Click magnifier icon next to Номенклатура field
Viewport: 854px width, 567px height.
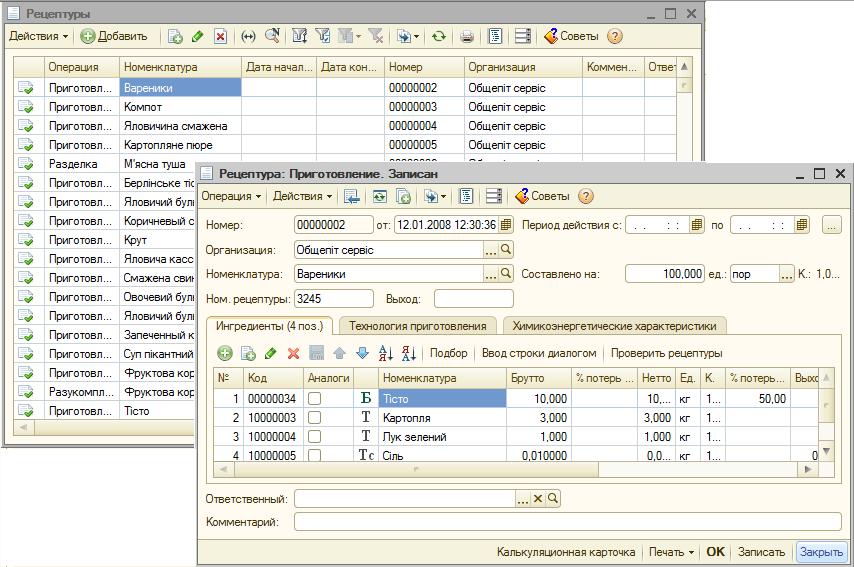506,273
